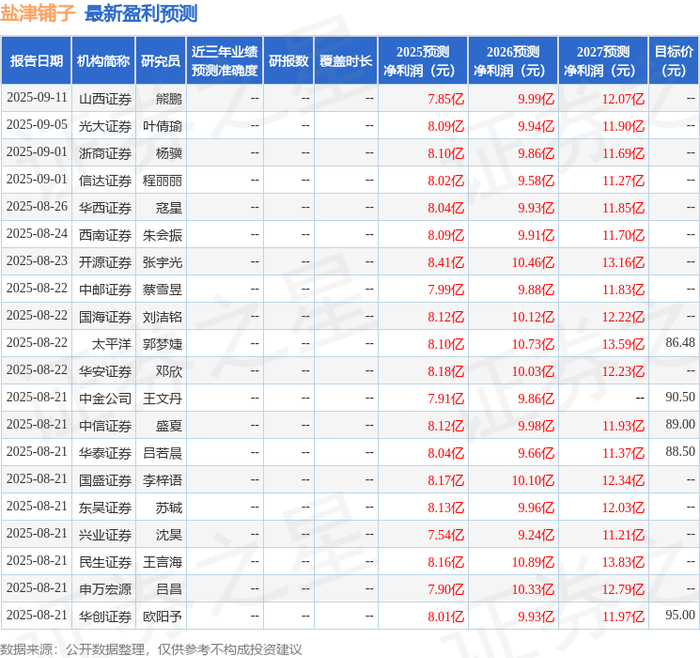Select the 华创证券 institution cell
Viewport: 700px width, 658px height.
[105, 616]
